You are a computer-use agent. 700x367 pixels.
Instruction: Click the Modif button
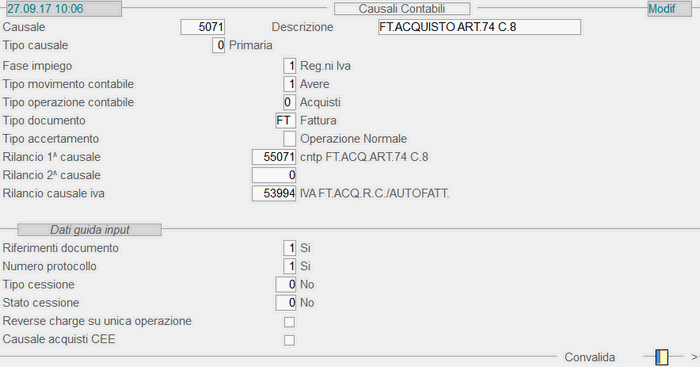click(669, 8)
